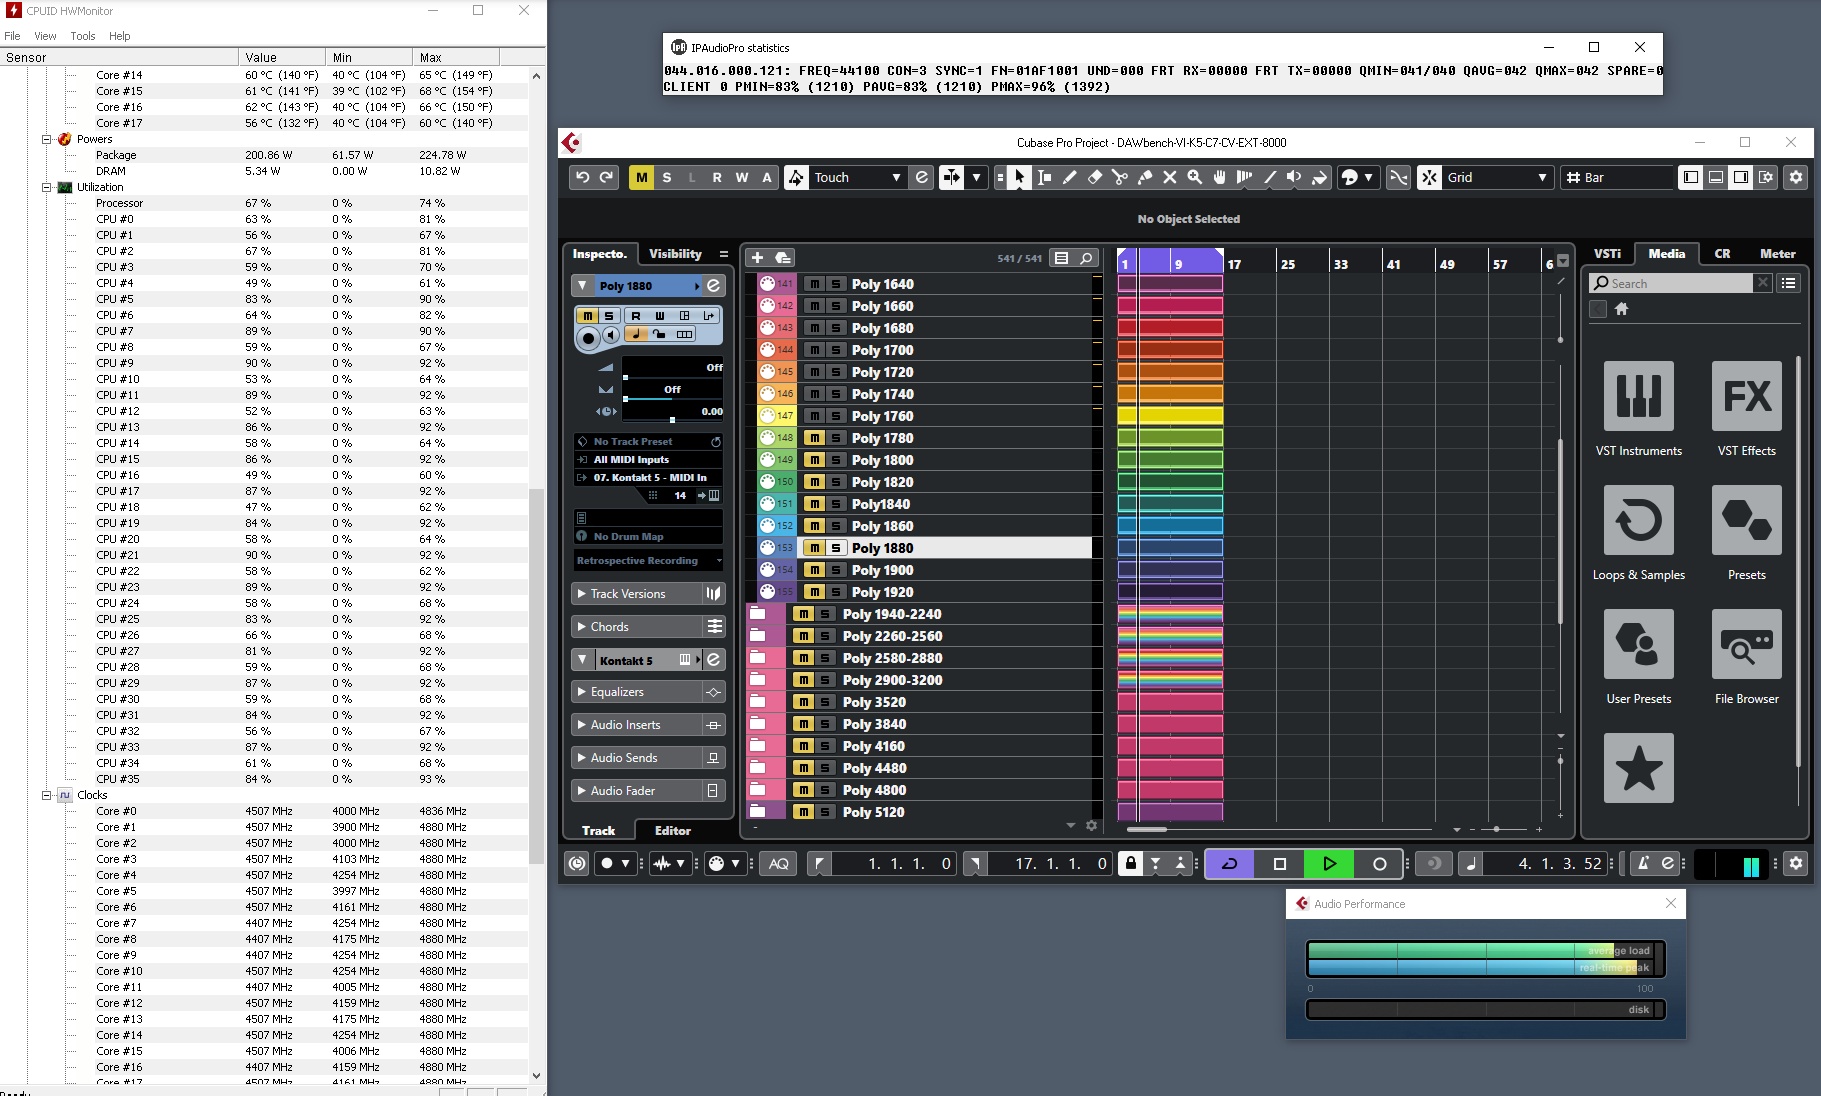Select the Hand pan tool

point(1219,177)
